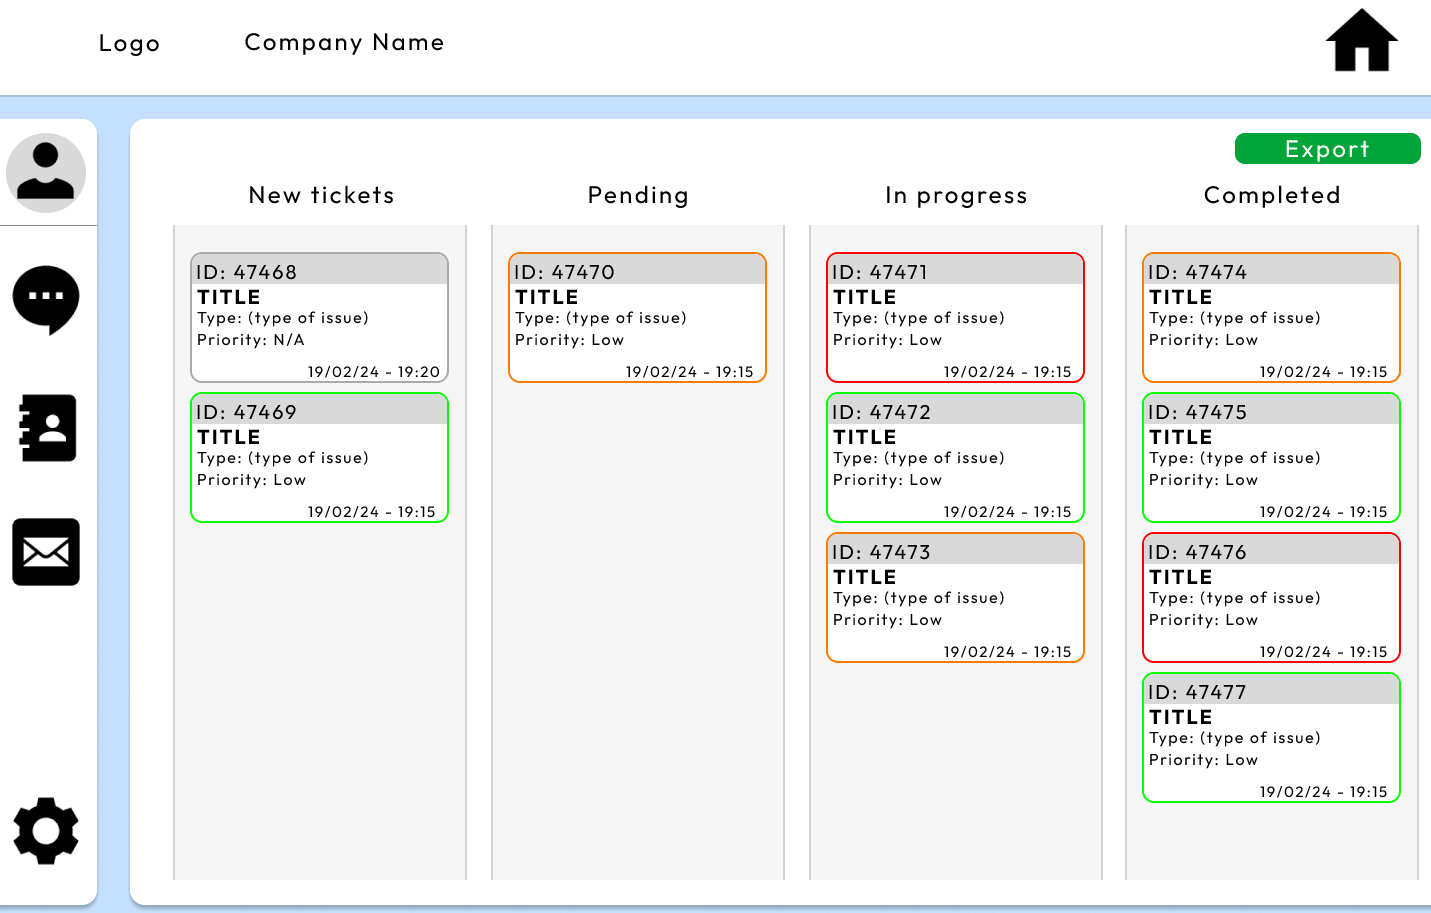Open the address book contacts icon
Viewport: 1431px width, 913px height.
pyautogui.click(x=46, y=428)
